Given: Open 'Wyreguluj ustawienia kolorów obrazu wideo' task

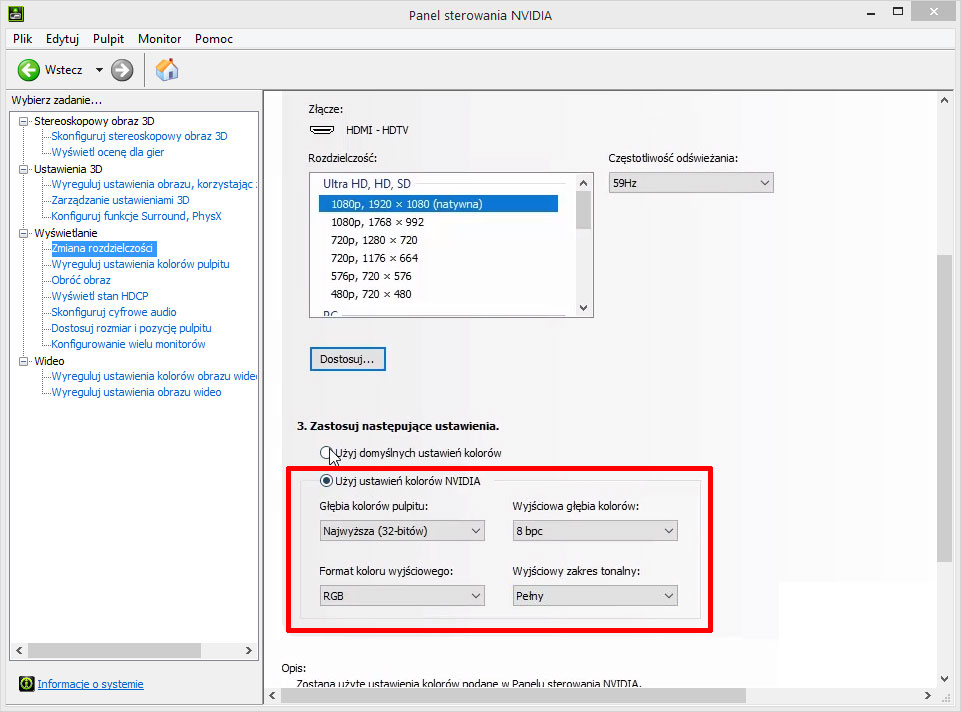Looking at the screenshot, I should point(154,376).
